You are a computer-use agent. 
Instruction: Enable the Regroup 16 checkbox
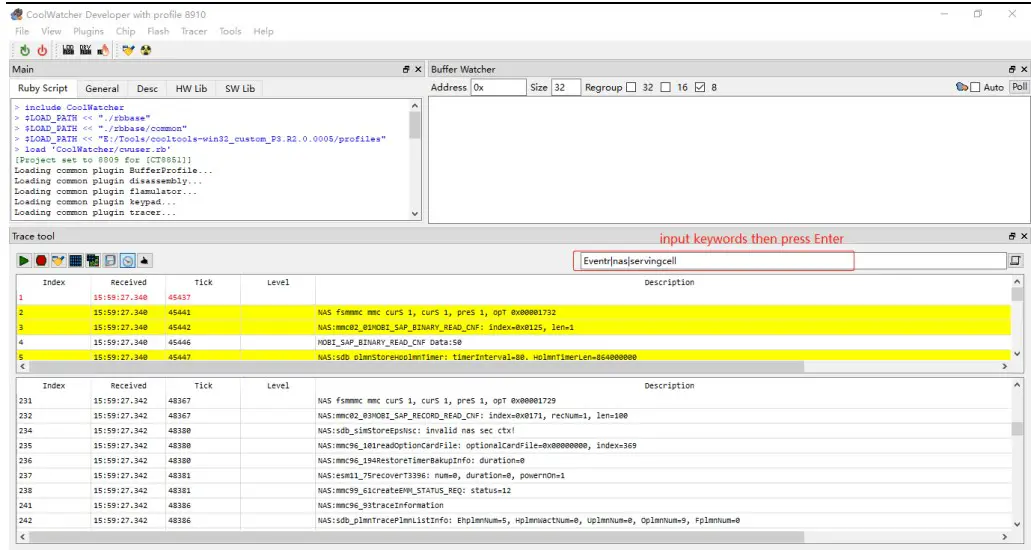[667, 88]
